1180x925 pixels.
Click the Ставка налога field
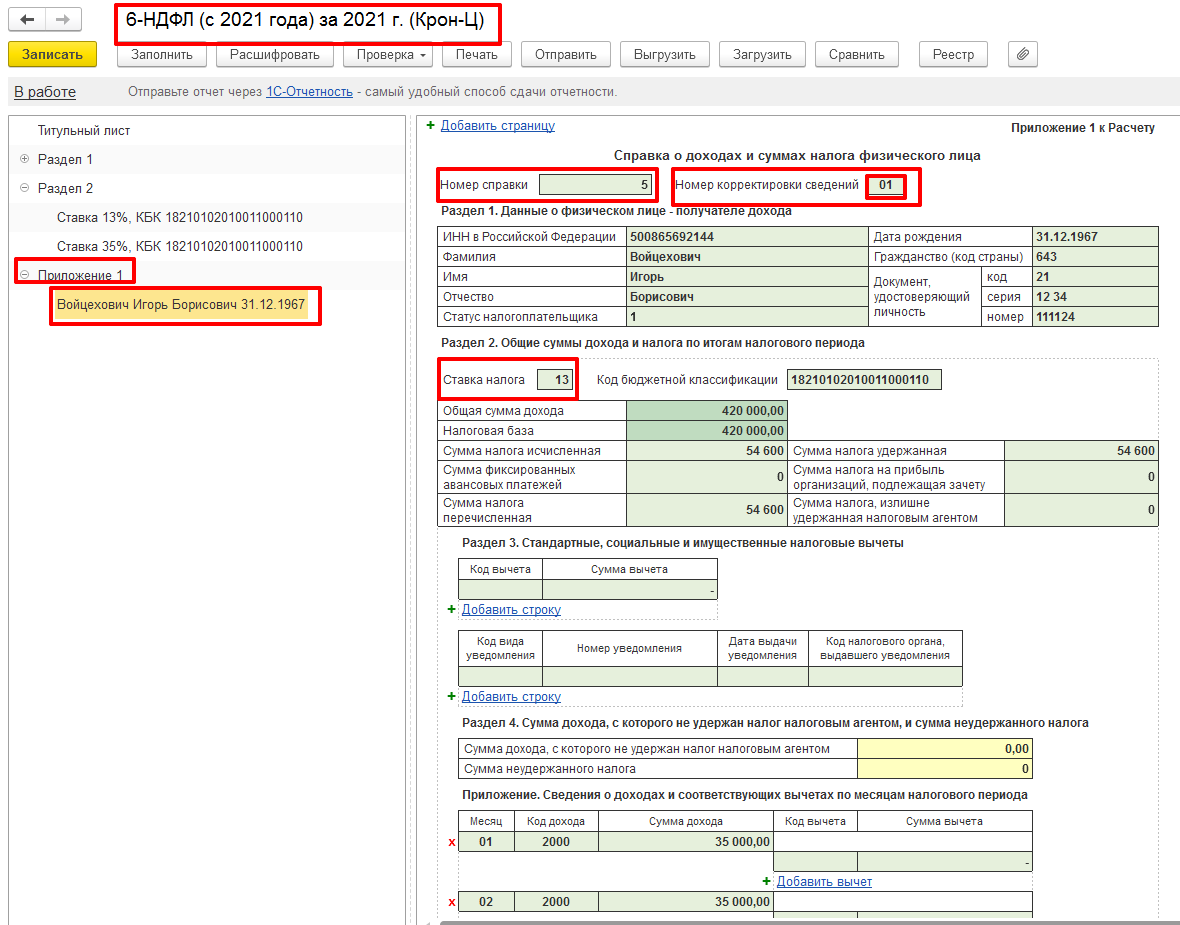coord(555,380)
